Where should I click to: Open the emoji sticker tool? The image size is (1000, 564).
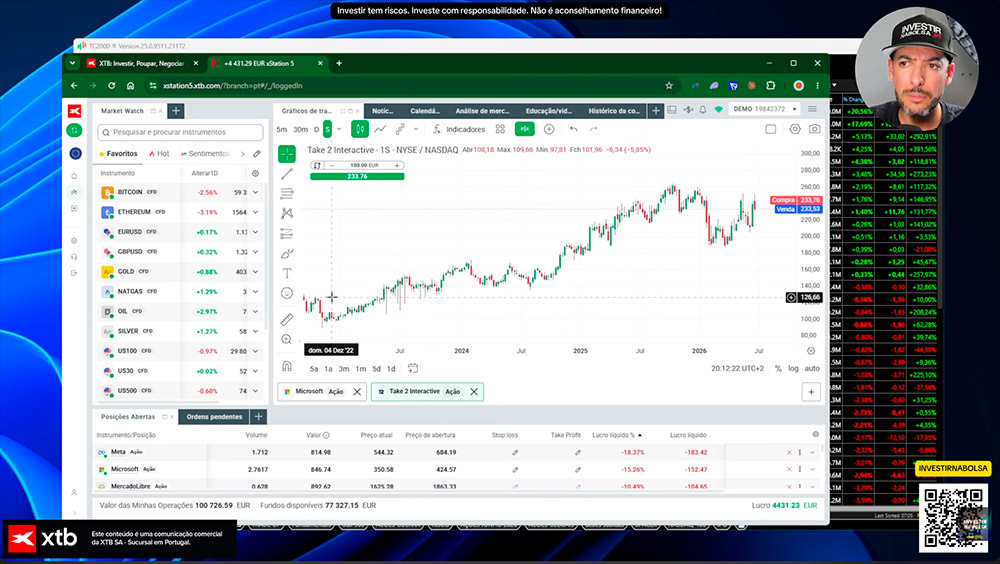(287, 293)
